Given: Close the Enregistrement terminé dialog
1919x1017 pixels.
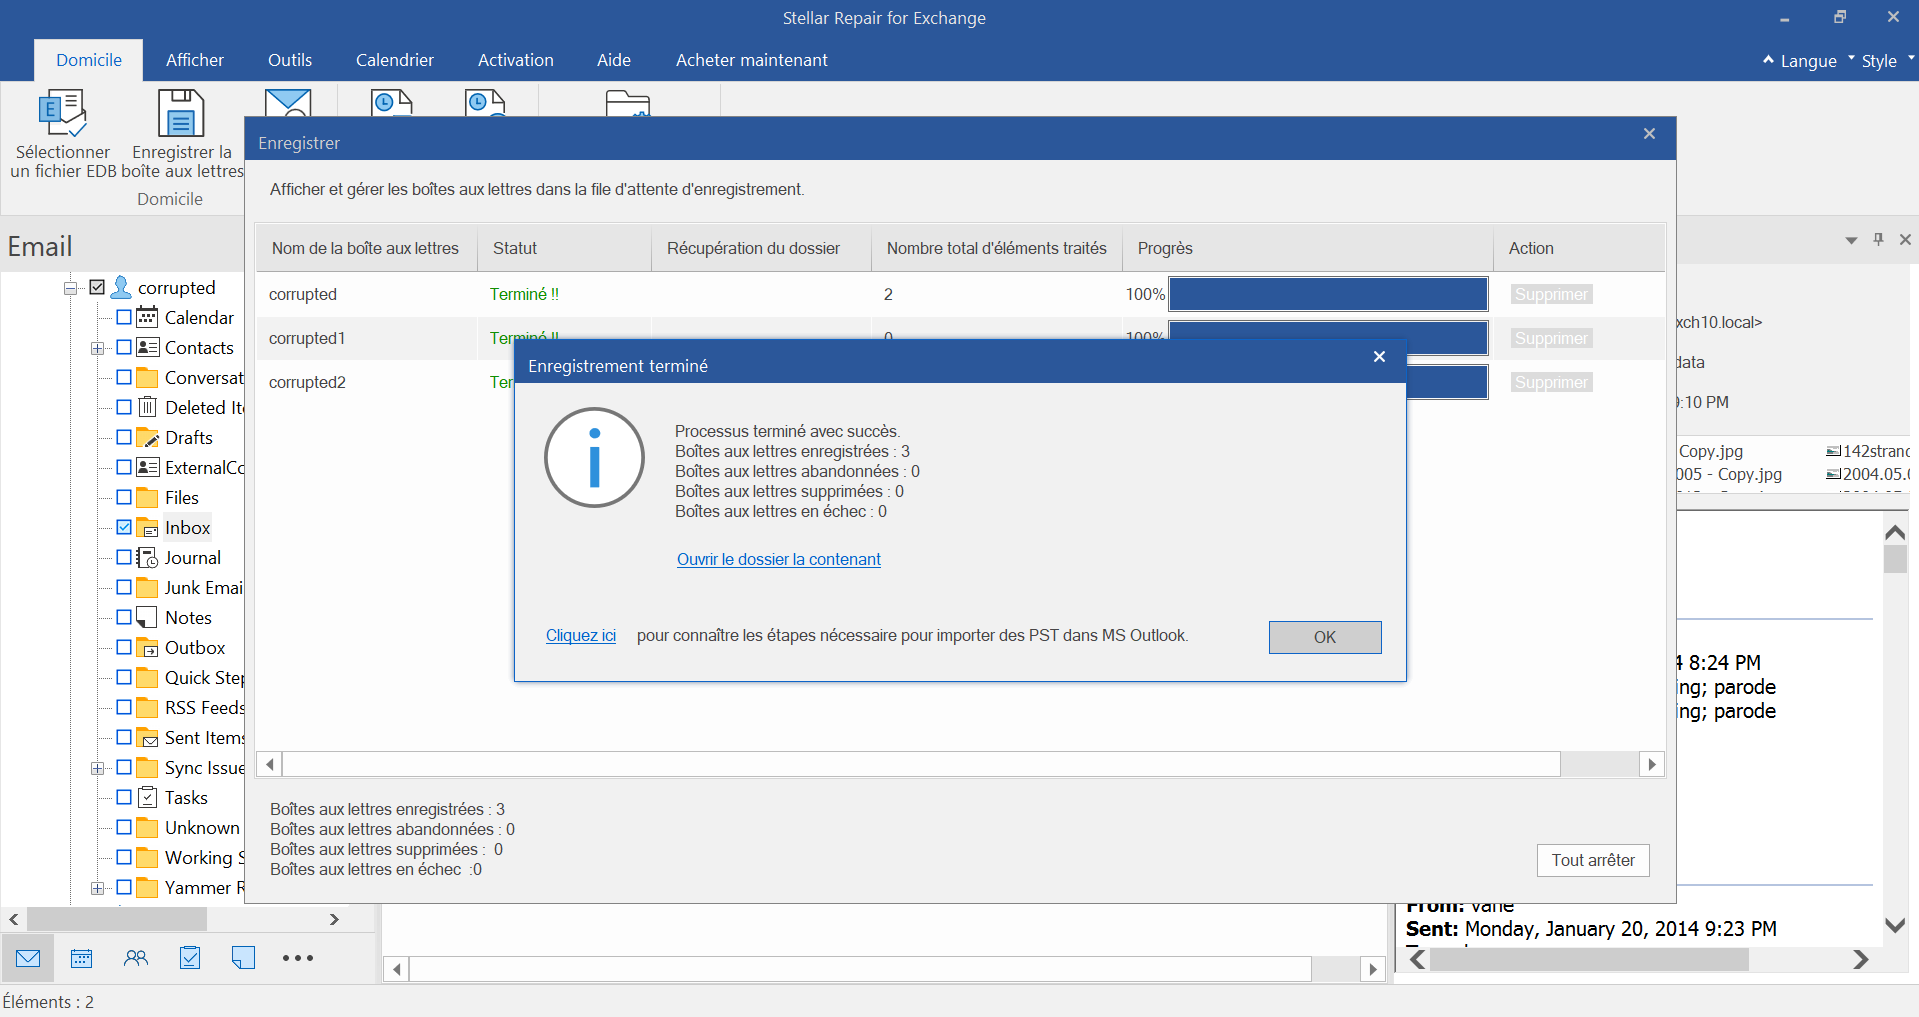Looking at the screenshot, I should pyautogui.click(x=1379, y=357).
